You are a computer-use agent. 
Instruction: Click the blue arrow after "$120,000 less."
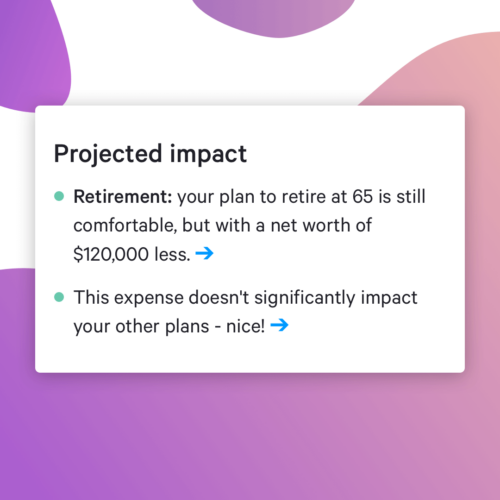pos(204,254)
